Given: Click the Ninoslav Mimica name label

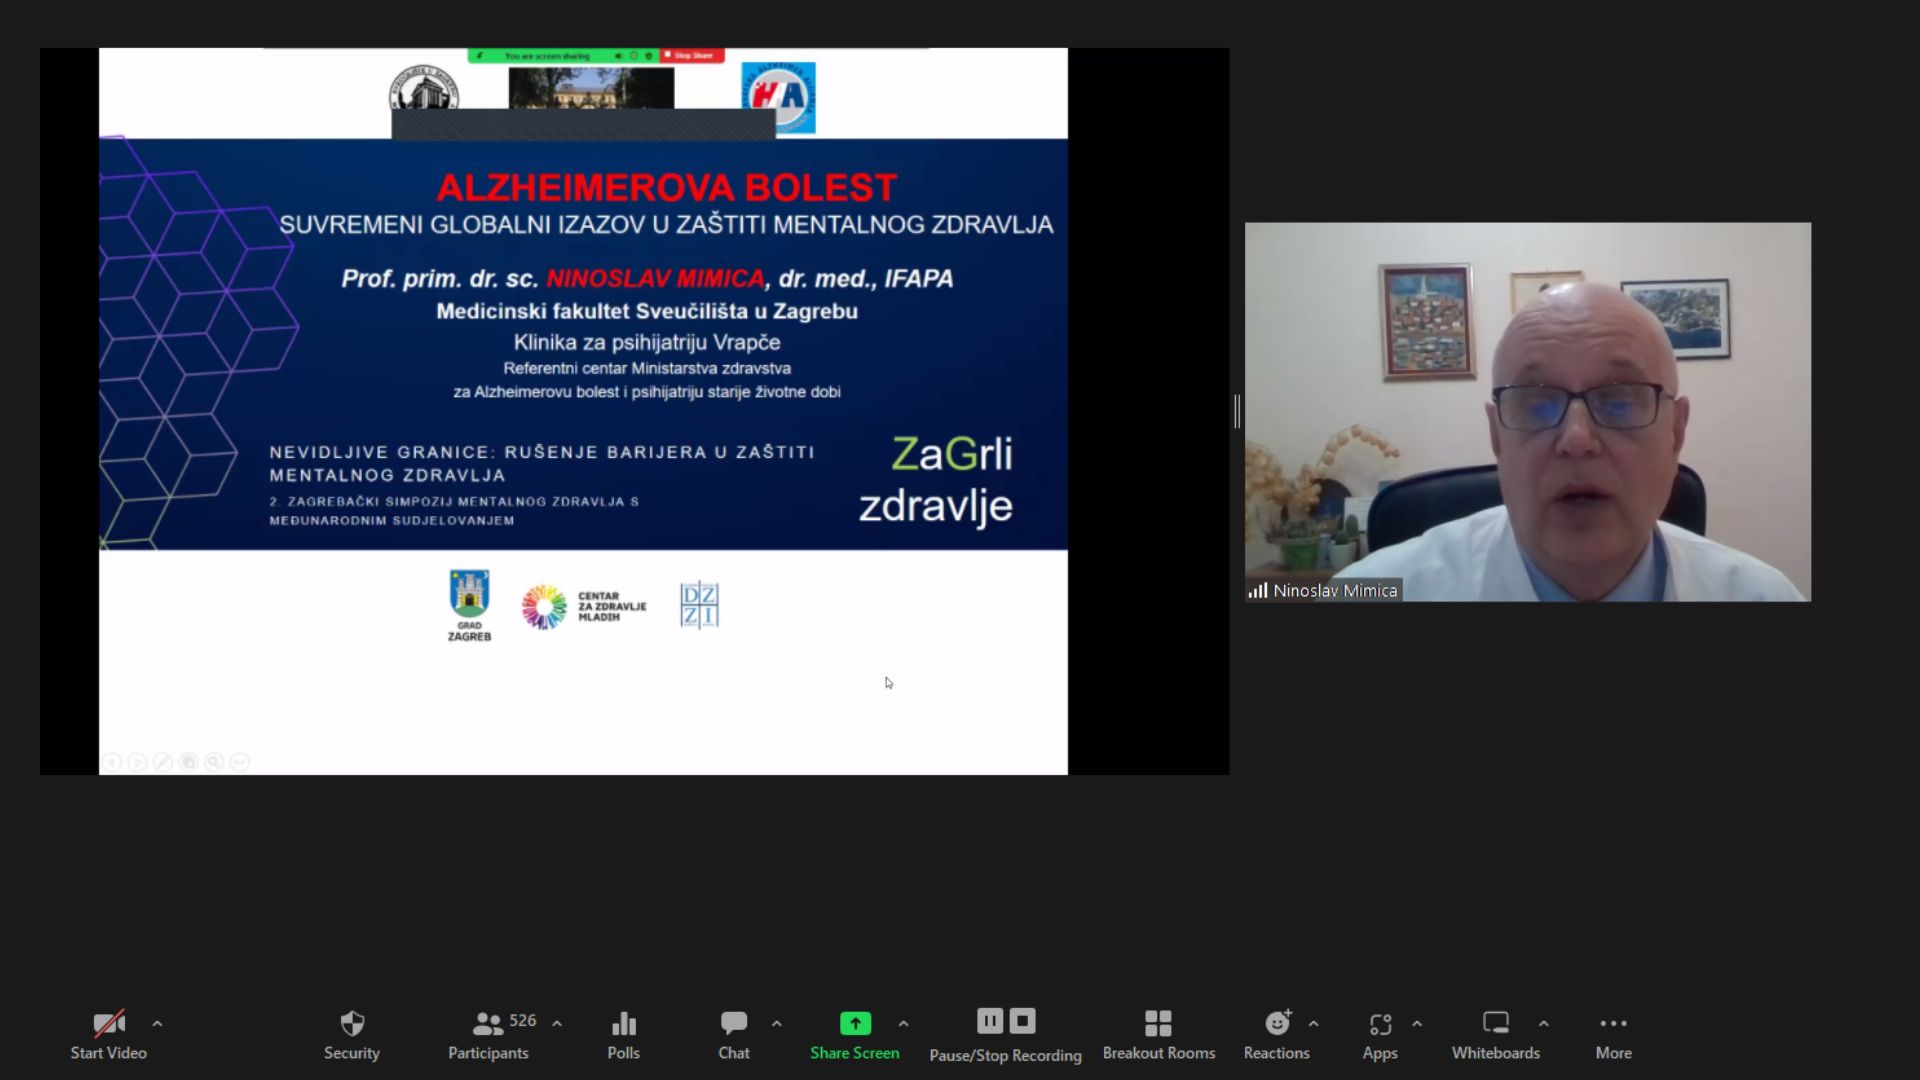Looking at the screenshot, I should [1334, 591].
